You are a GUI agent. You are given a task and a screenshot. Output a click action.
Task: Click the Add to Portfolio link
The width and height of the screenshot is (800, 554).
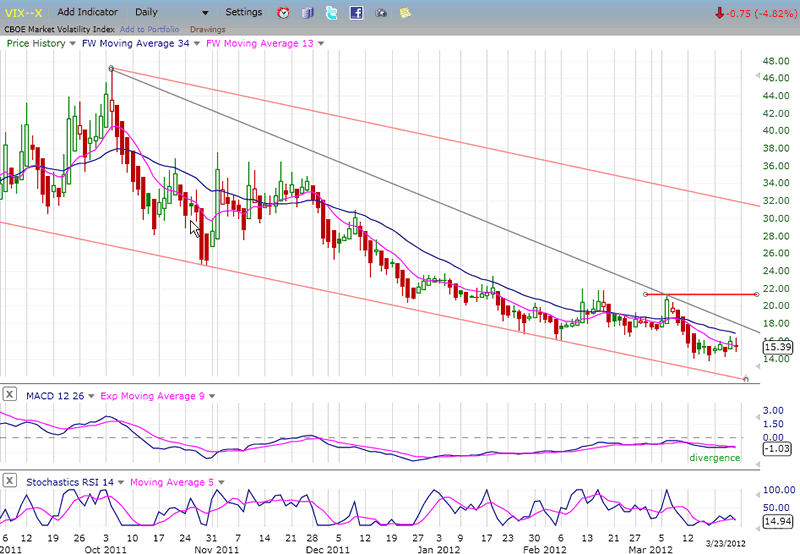[150, 29]
